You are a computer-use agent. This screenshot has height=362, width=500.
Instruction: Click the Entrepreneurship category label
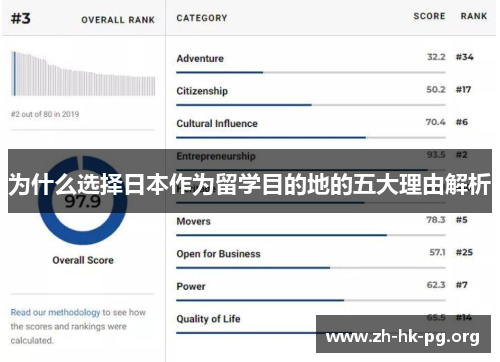pyautogui.click(x=216, y=156)
